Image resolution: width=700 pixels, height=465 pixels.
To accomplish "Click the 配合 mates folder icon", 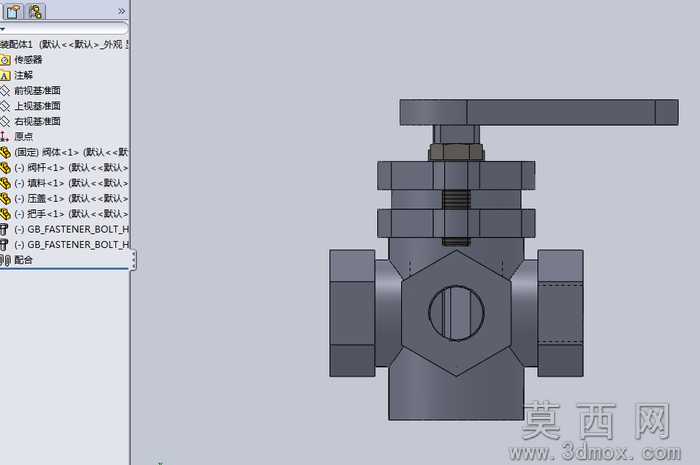I will tap(5, 260).
